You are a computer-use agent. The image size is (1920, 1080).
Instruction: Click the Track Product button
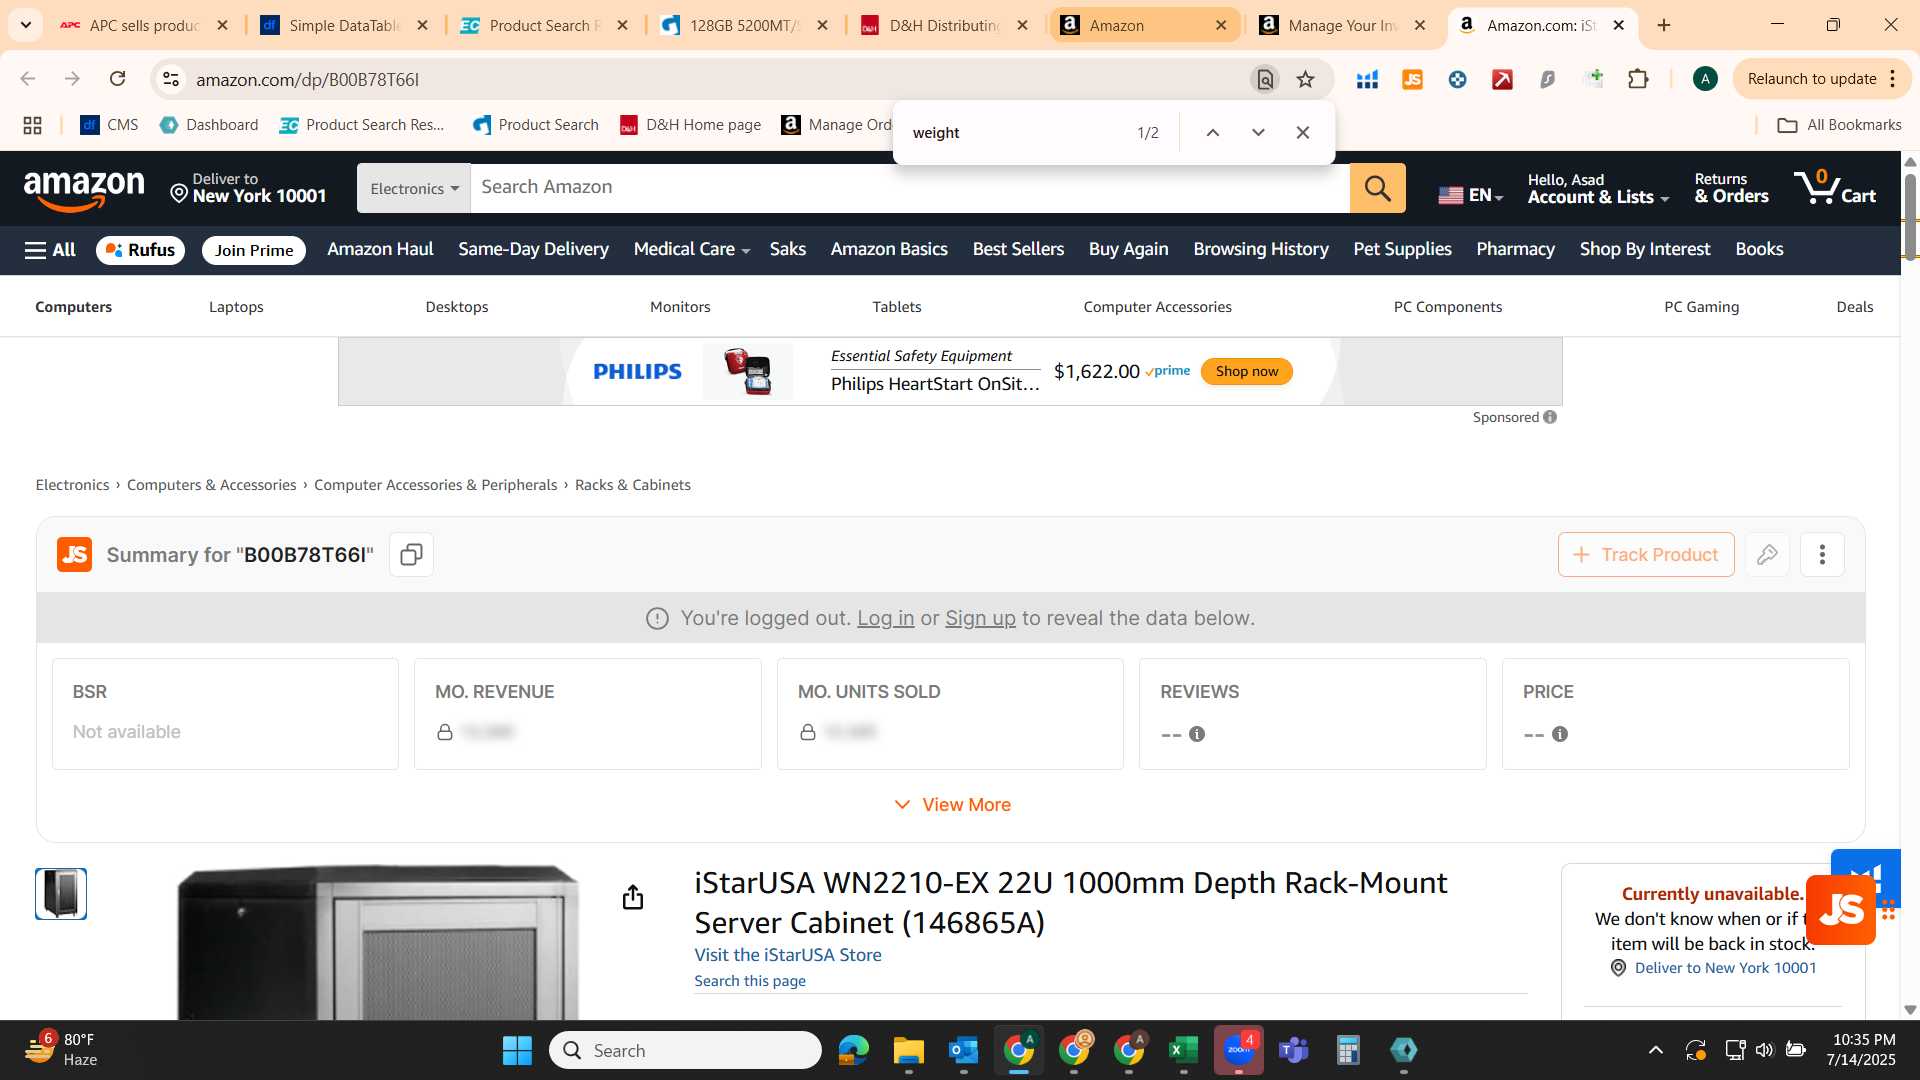click(x=1646, y=555)
